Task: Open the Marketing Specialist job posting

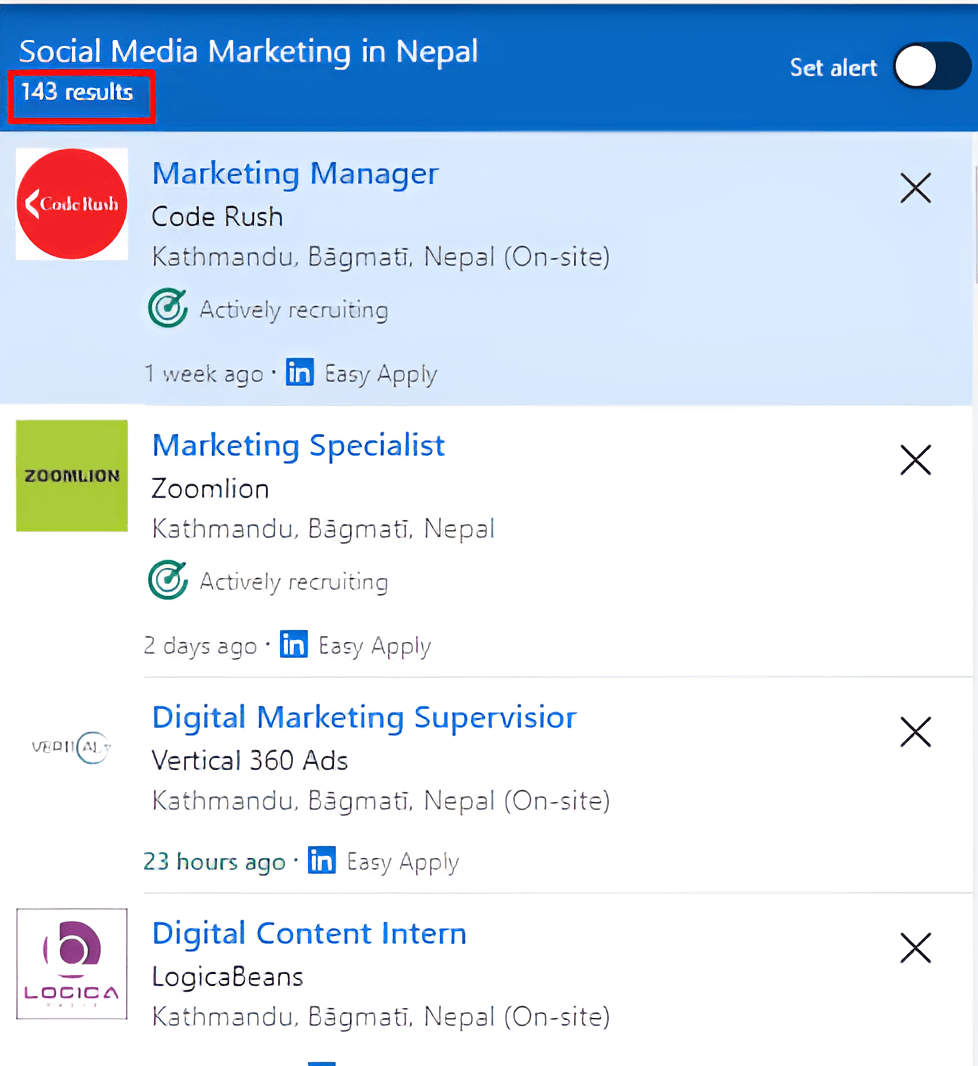Action: pos(298,445)
